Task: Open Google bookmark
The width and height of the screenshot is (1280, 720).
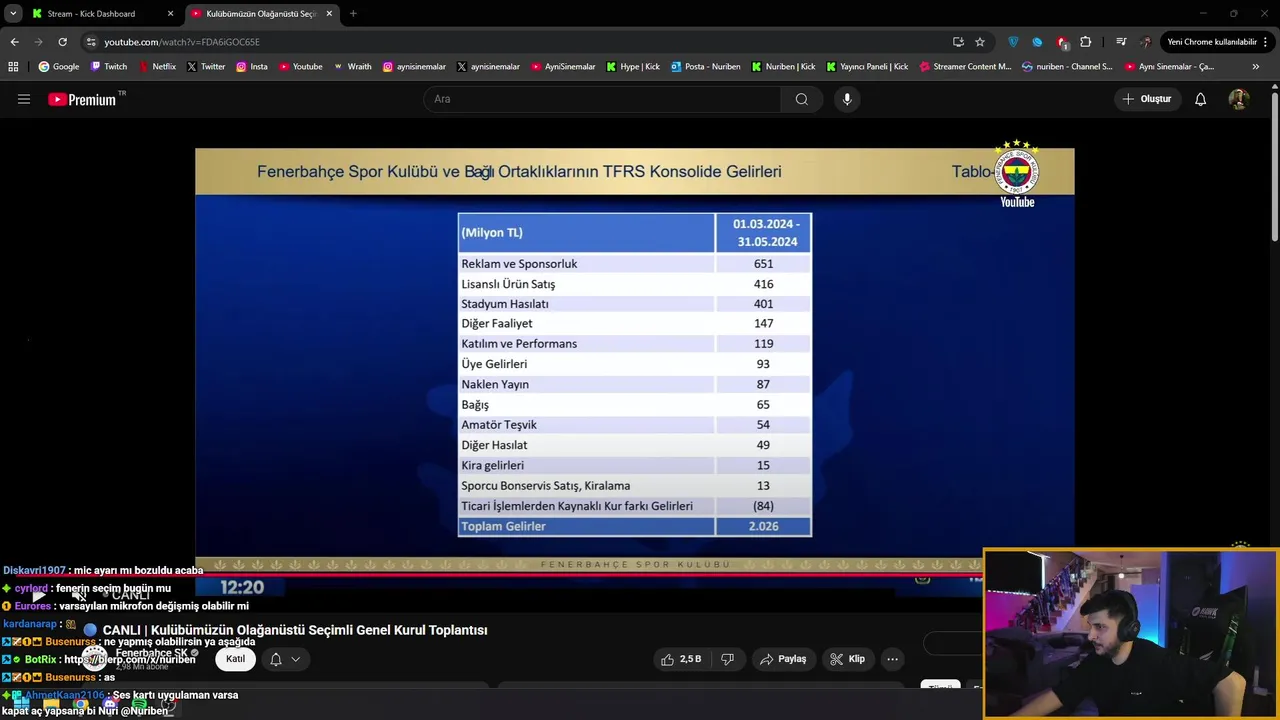Action: pos(59,67)
